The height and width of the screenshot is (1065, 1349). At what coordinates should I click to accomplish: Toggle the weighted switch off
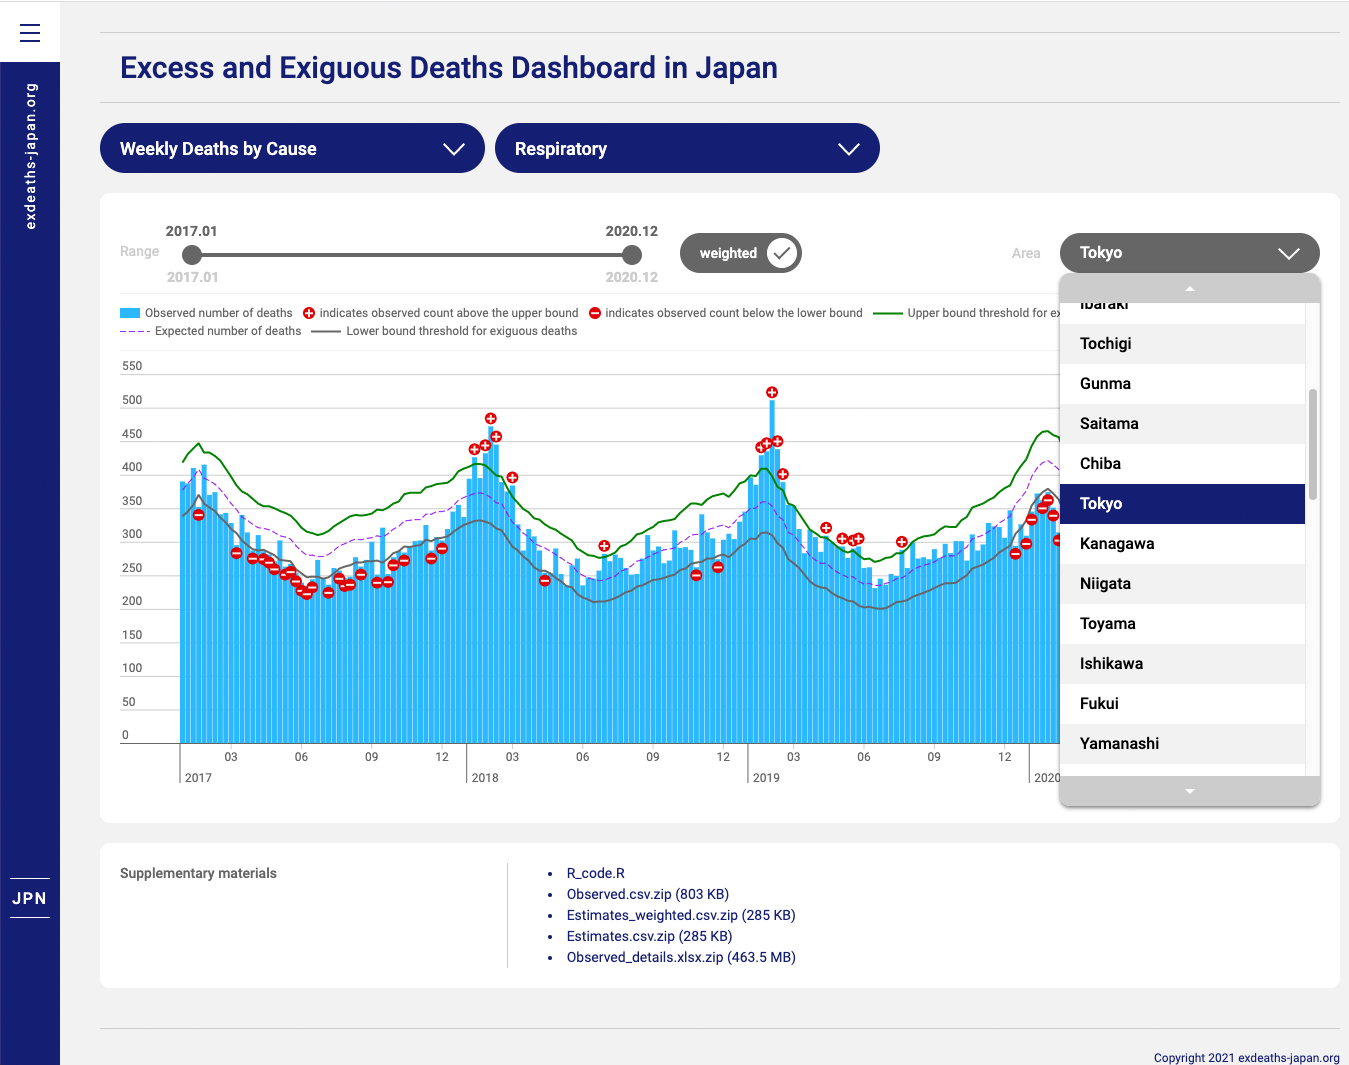click(781, 253)
